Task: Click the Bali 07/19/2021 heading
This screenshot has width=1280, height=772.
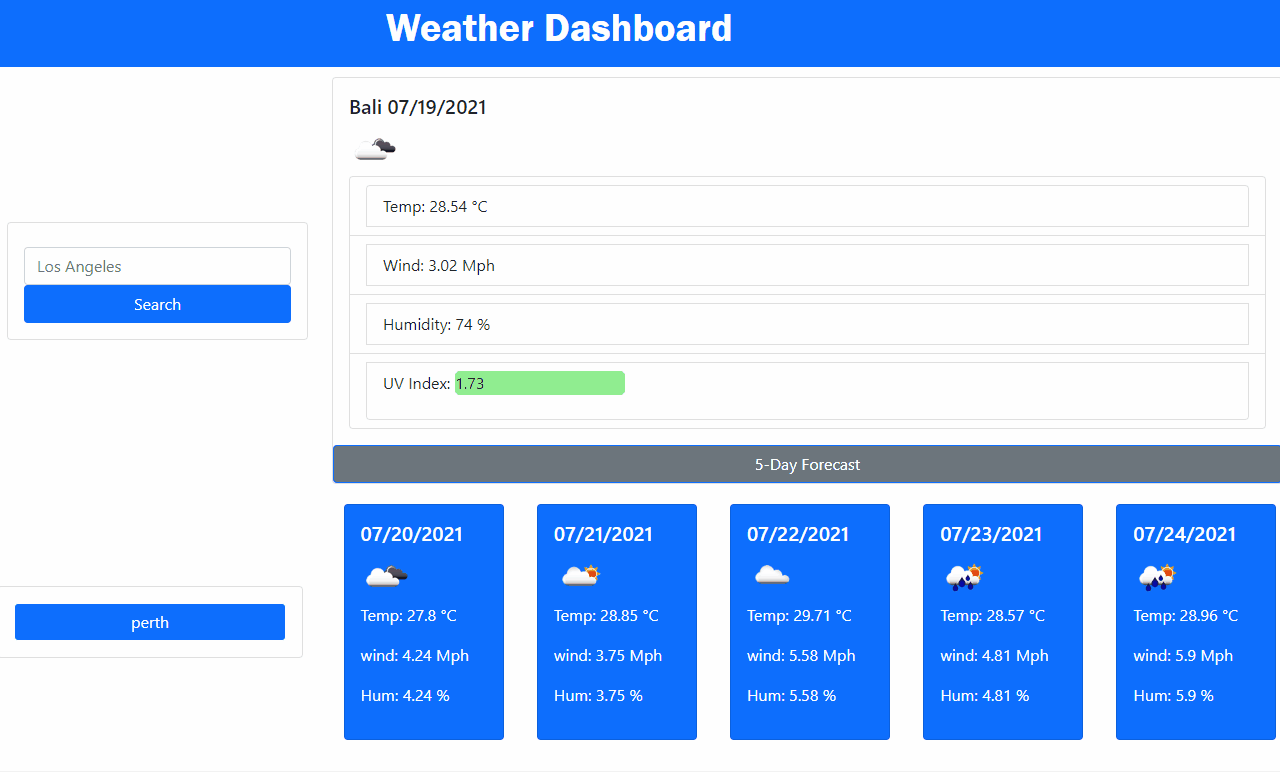Action: tap(418, 107)
